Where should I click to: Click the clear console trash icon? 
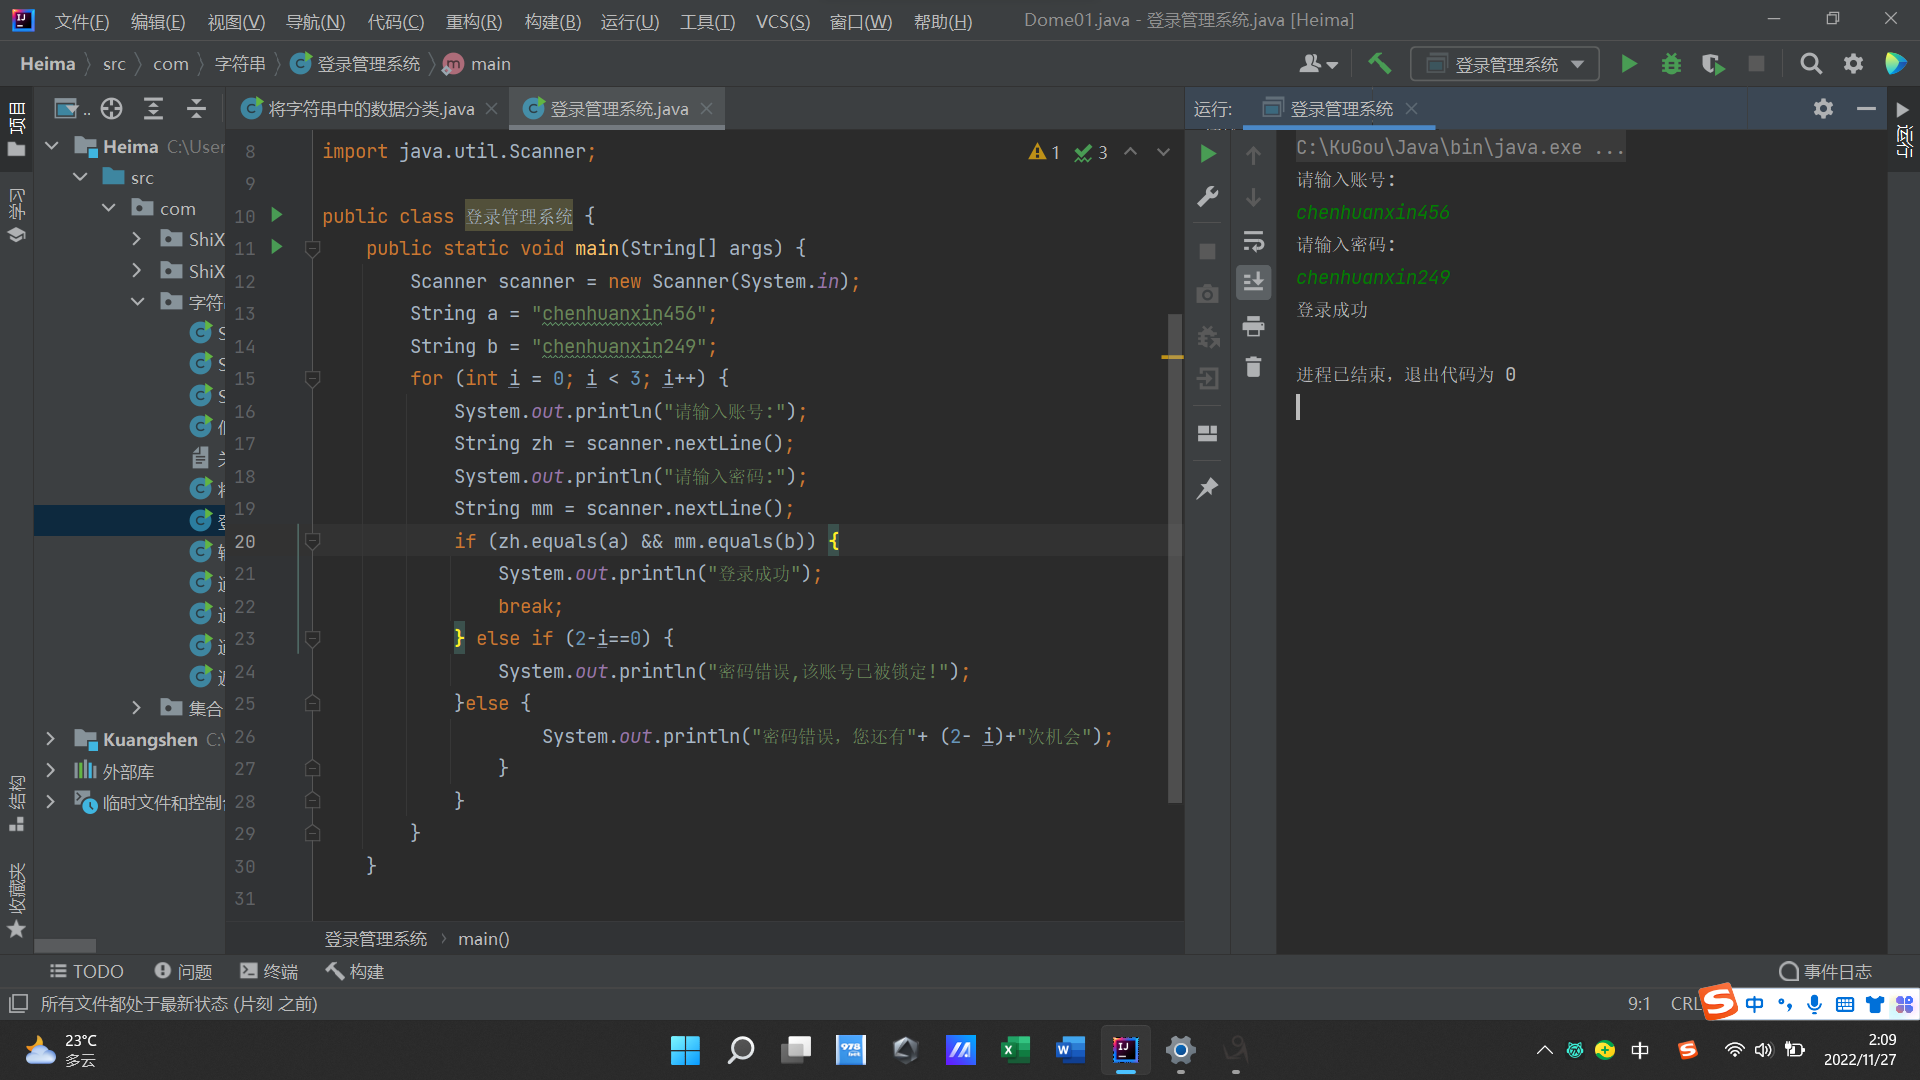pos(1253,367)
